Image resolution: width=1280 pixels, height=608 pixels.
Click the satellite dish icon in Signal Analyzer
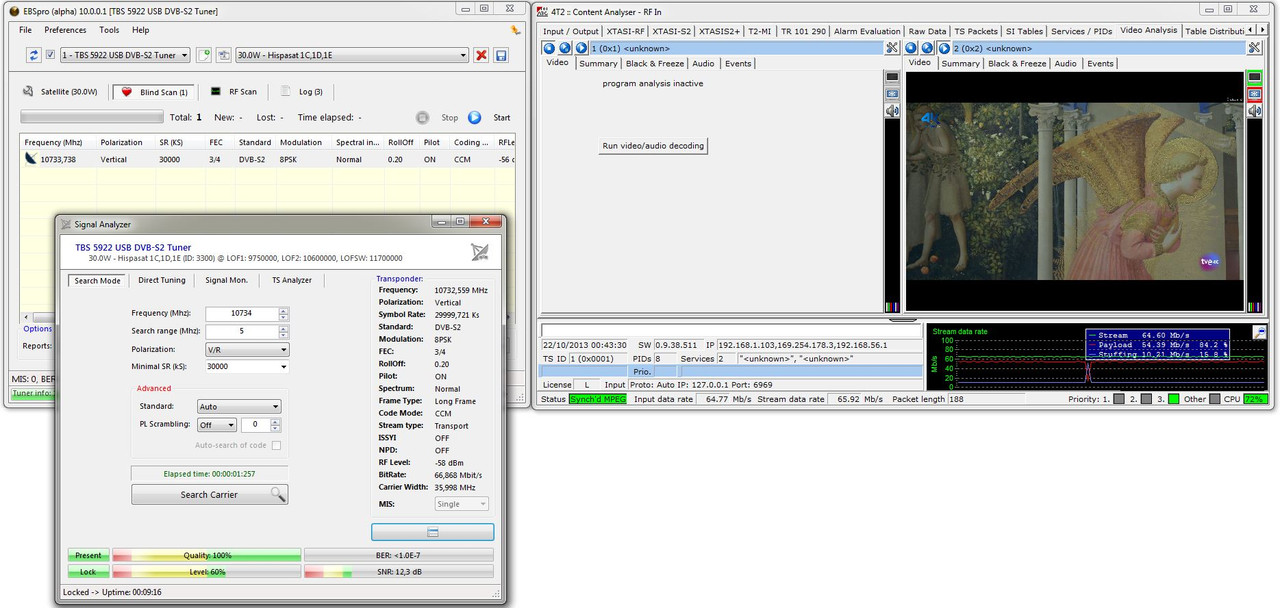[x=480, y=251]
